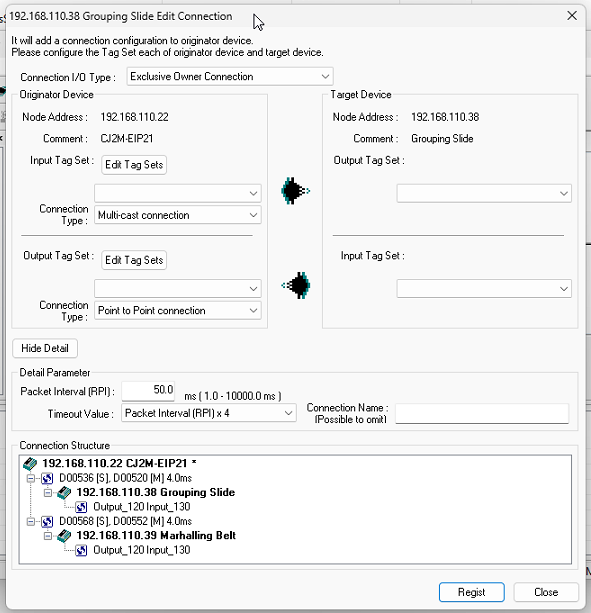591x613 pixels.
Task: Select 192.168.110.22 CJ2M-EIP21 root tree item
Action: (x=119, y=464)
